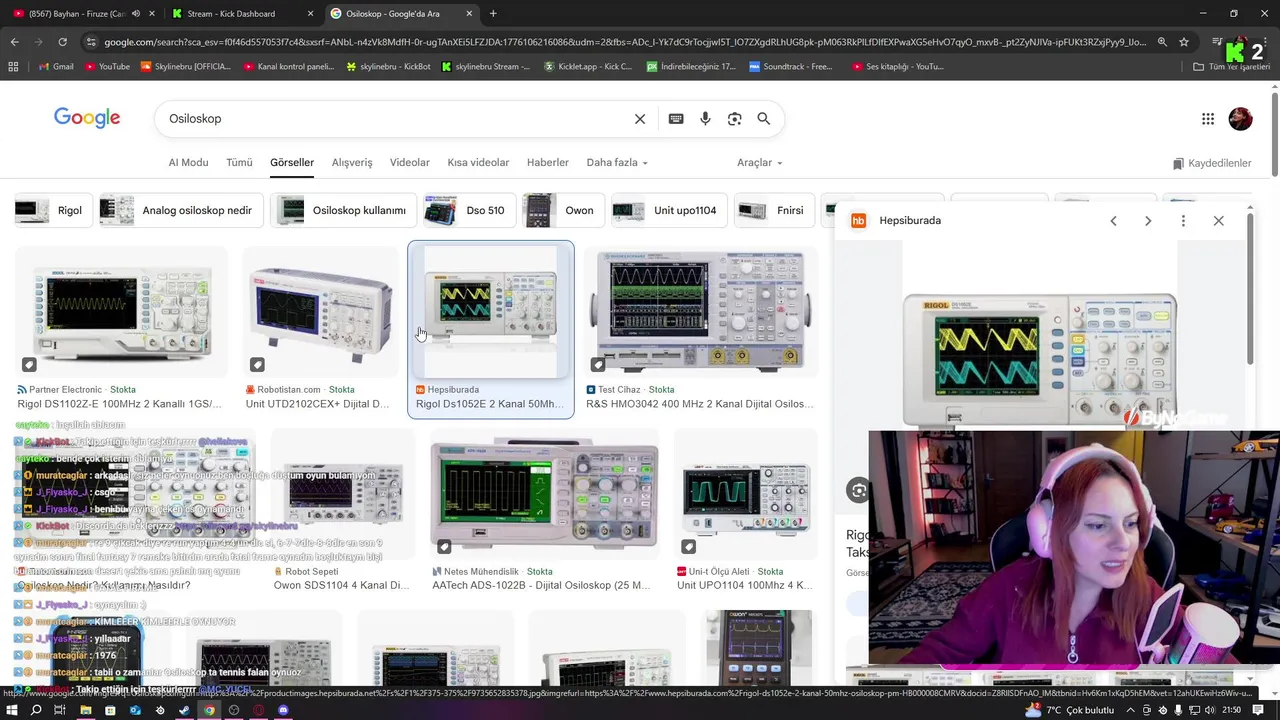
Task: Start voice search with the microphone icon
Action: pyautogui.click(x=705, y=119)
